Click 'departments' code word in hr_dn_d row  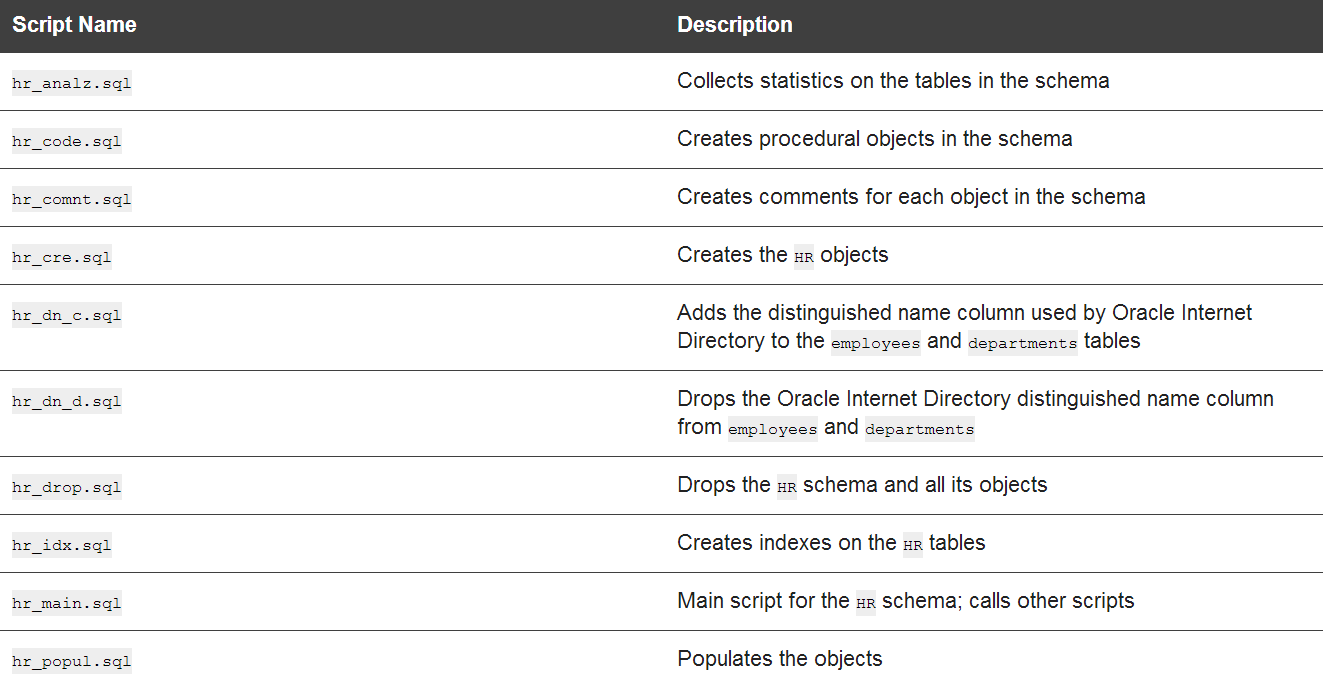coord(919,428)
